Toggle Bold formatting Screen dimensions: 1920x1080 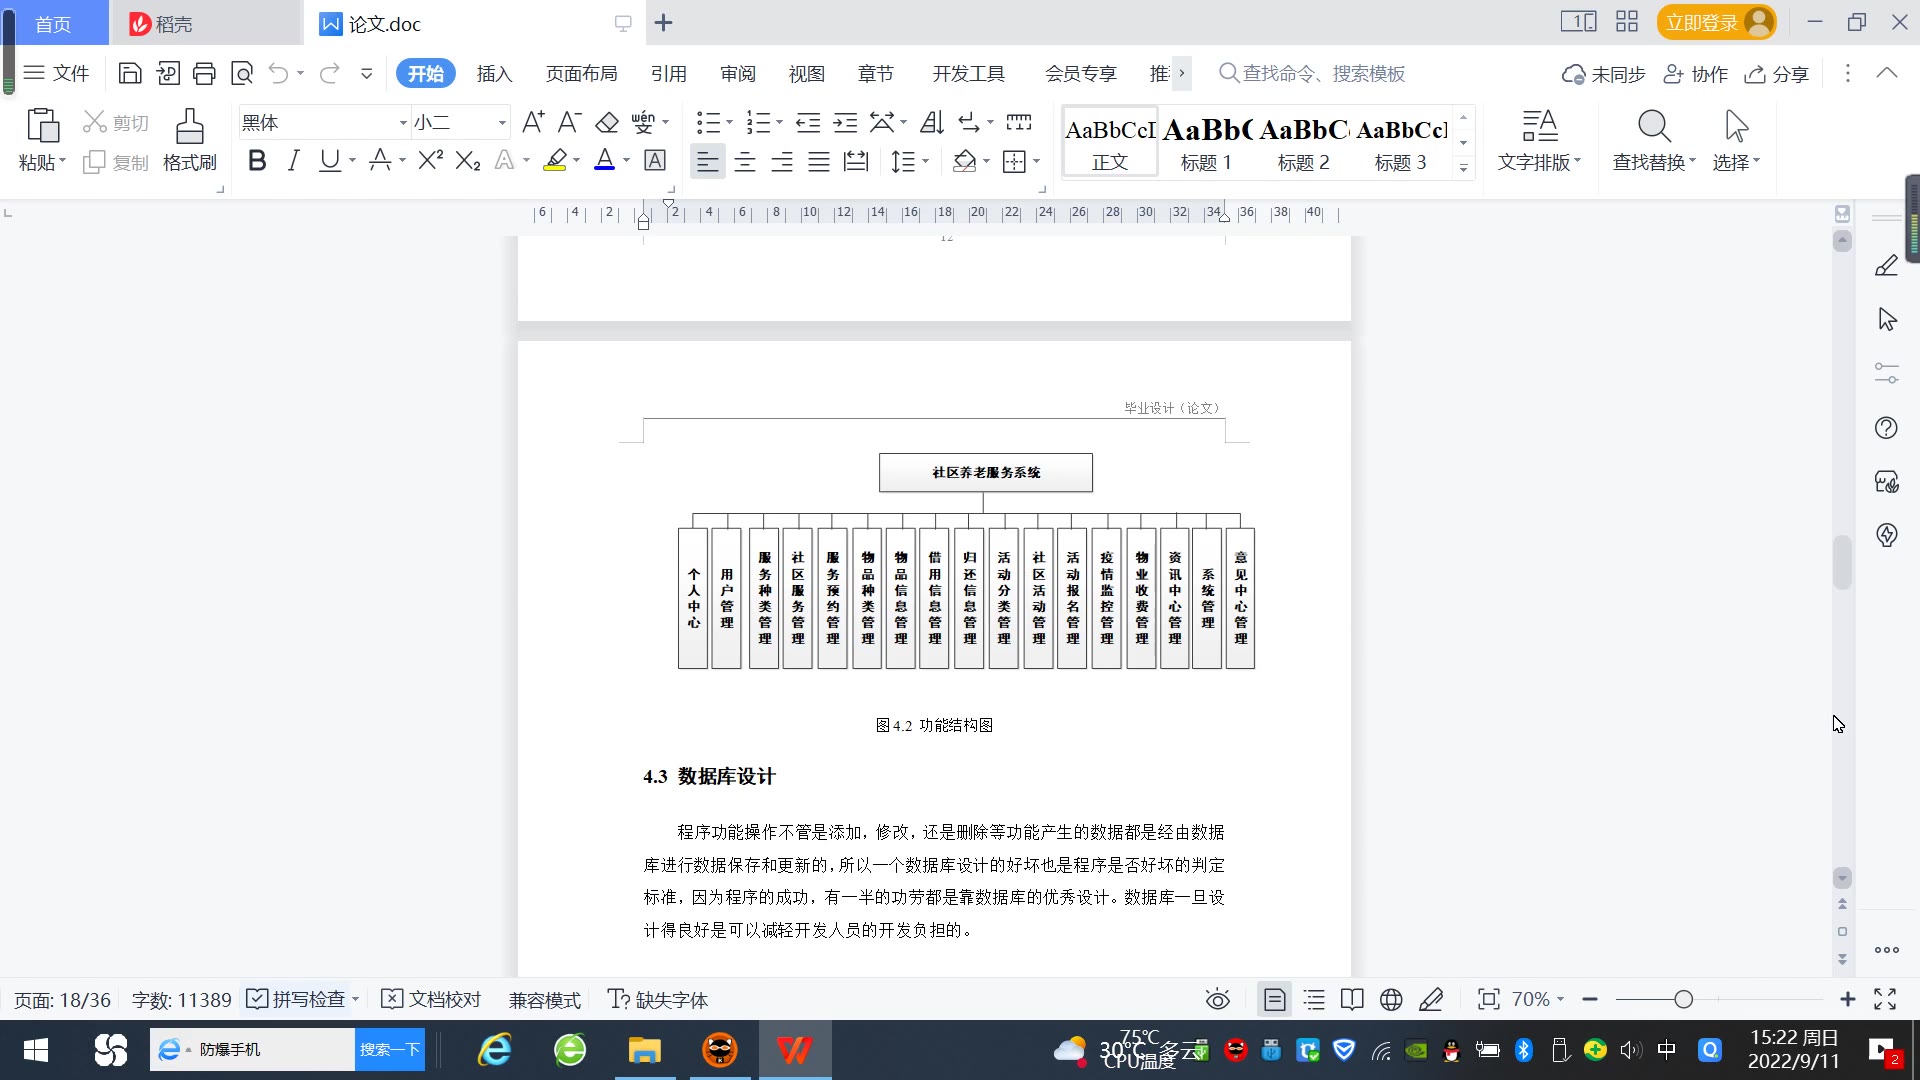[257, 160]
